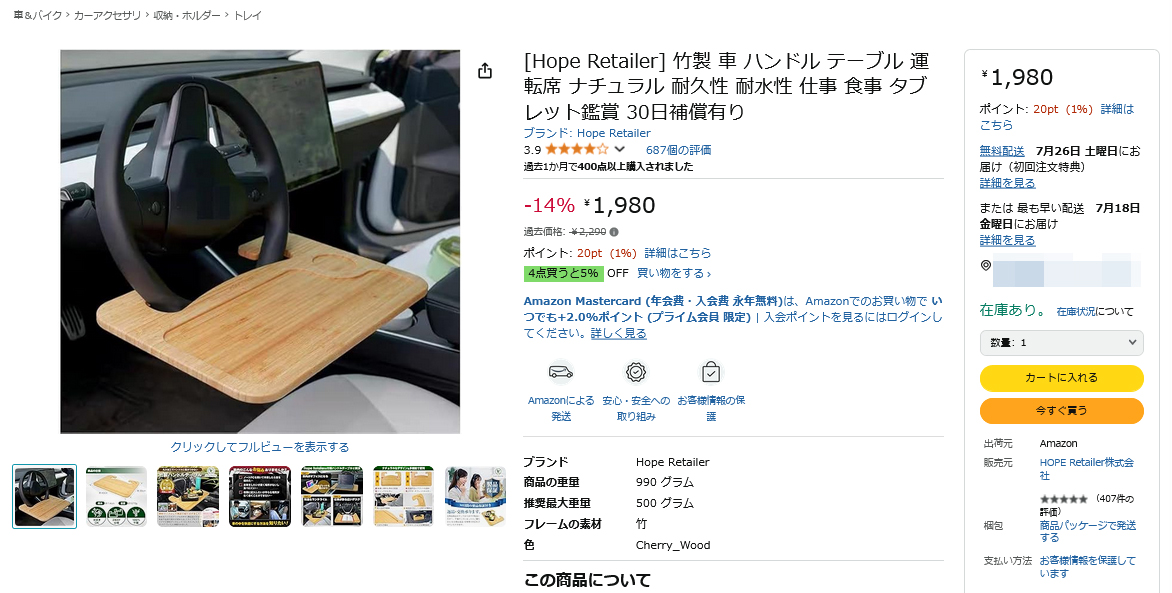Open the 買い物をする link with chevron
The height and width of the screenshot is (593, 1172).
pos(673,274)
